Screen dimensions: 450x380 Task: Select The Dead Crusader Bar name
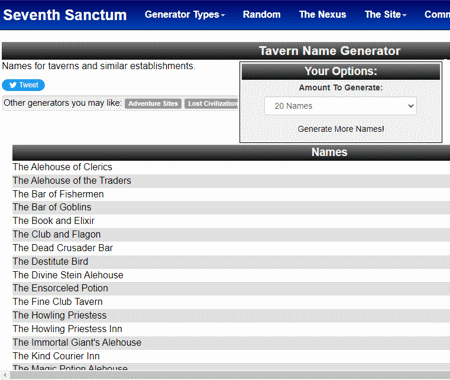point(63,248)
